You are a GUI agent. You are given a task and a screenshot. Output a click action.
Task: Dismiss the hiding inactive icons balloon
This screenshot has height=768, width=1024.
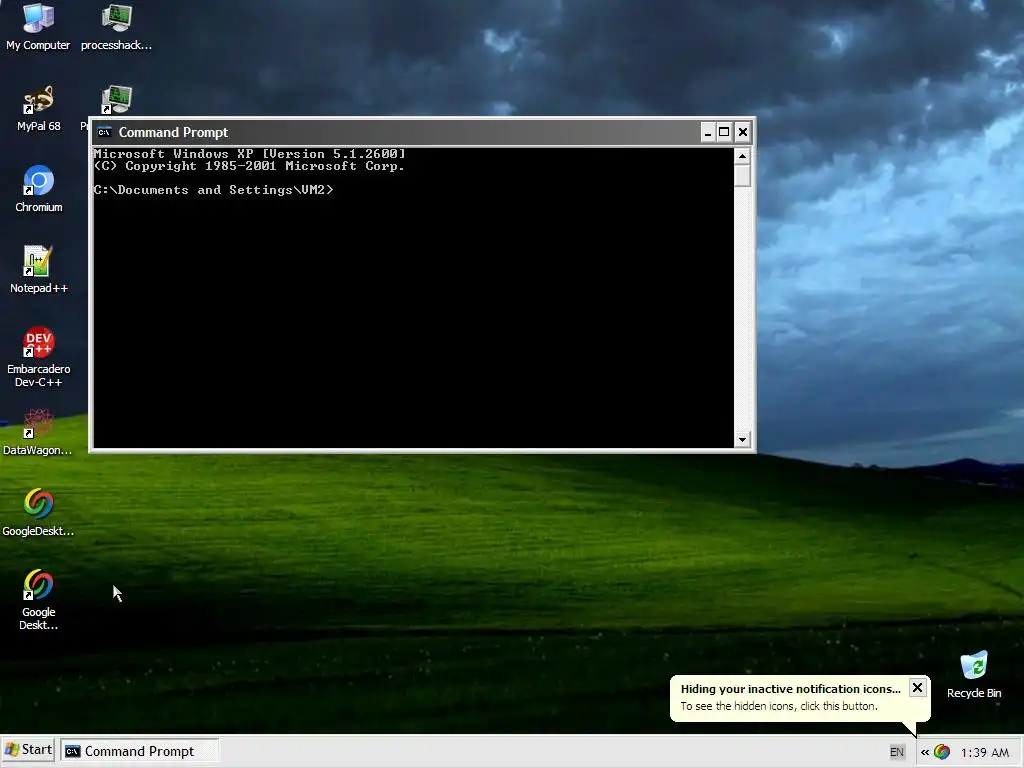(x=917, y=688)
